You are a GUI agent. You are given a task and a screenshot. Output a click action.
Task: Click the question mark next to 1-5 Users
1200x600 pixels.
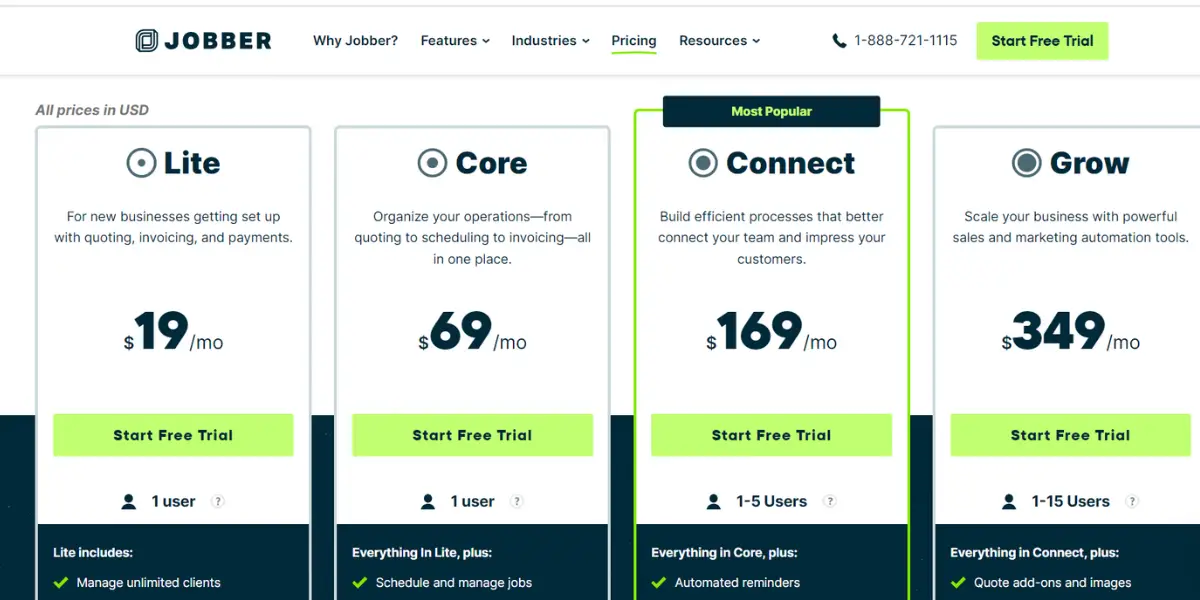point(829,502)
